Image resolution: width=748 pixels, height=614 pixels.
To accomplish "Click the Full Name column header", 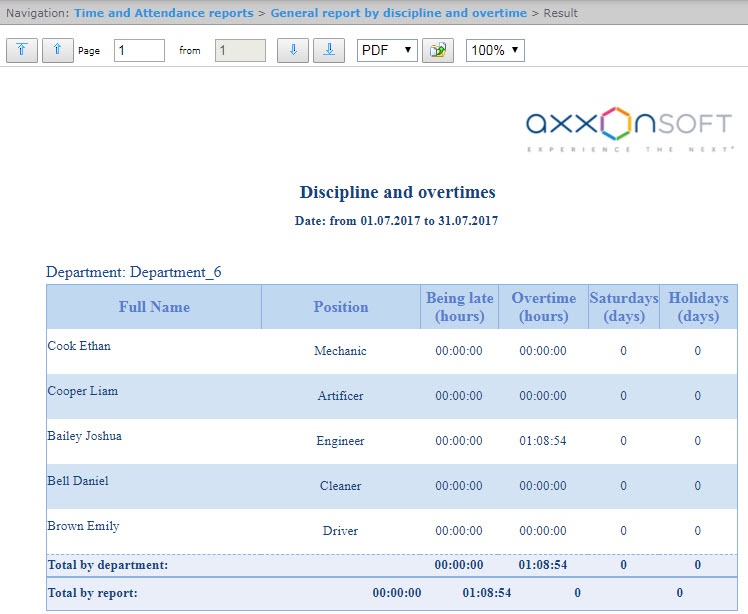I will (154, 307).
